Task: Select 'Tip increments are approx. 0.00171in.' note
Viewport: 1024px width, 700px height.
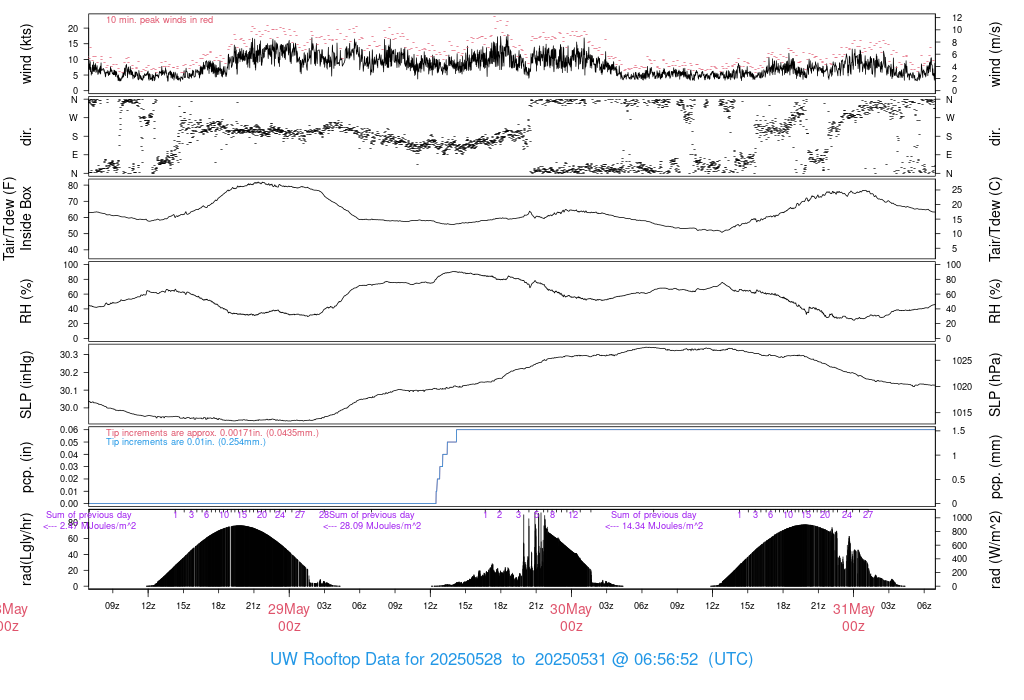Action: click(x=185, y=433)
